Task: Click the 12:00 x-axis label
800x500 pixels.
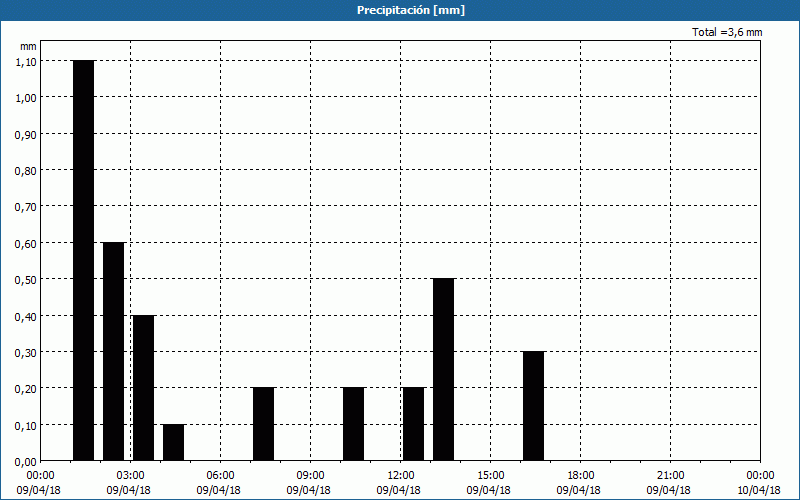Action: click(x=401, y=476)
